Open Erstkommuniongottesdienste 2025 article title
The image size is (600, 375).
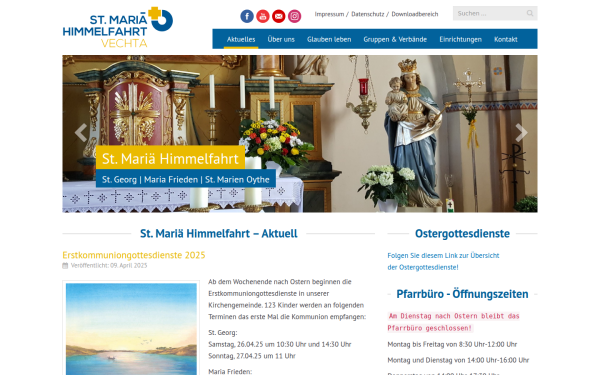click(x=134, y=255)
